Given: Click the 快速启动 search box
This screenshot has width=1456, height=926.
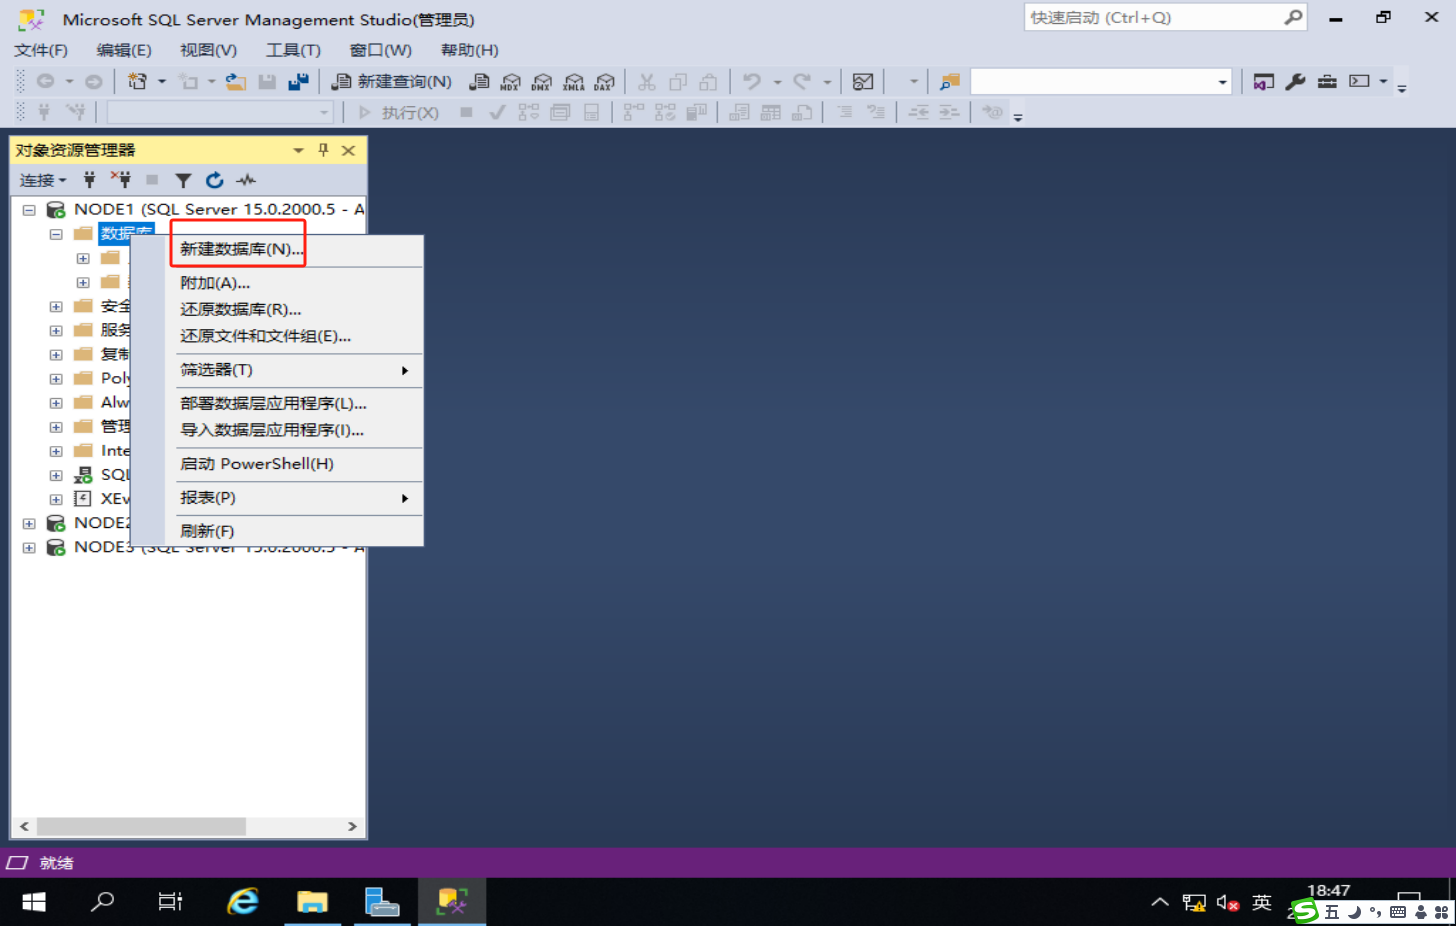Looking at the screenshot, I should (1165, 18).
